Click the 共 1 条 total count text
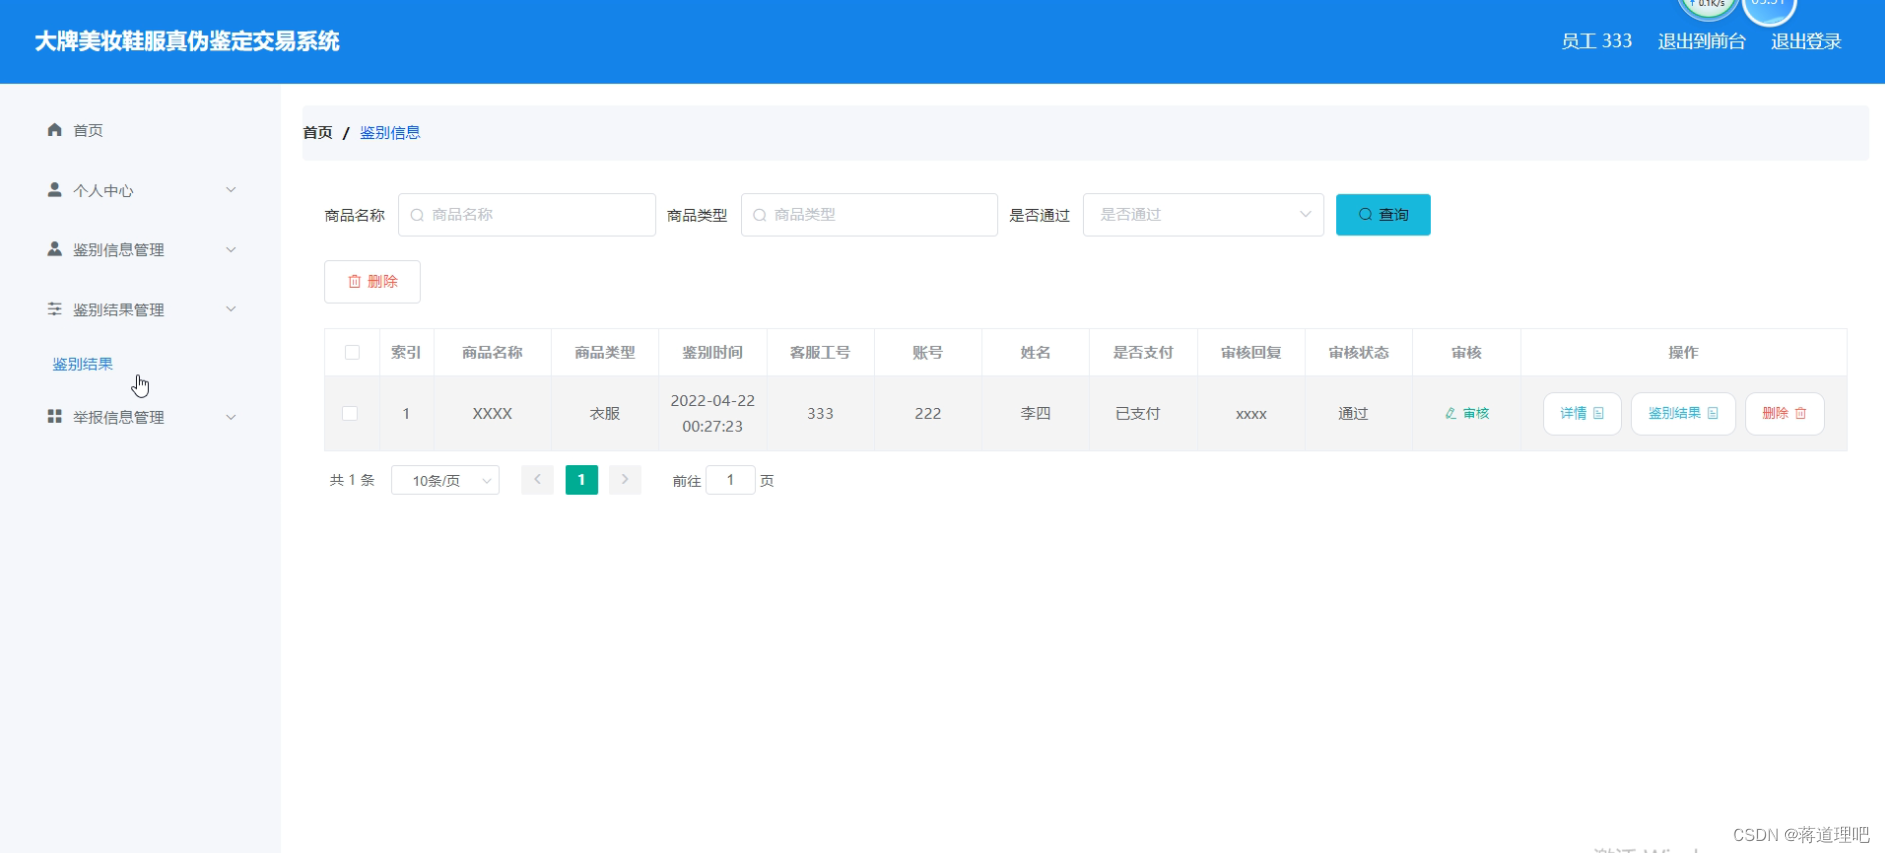 (352, 480)
